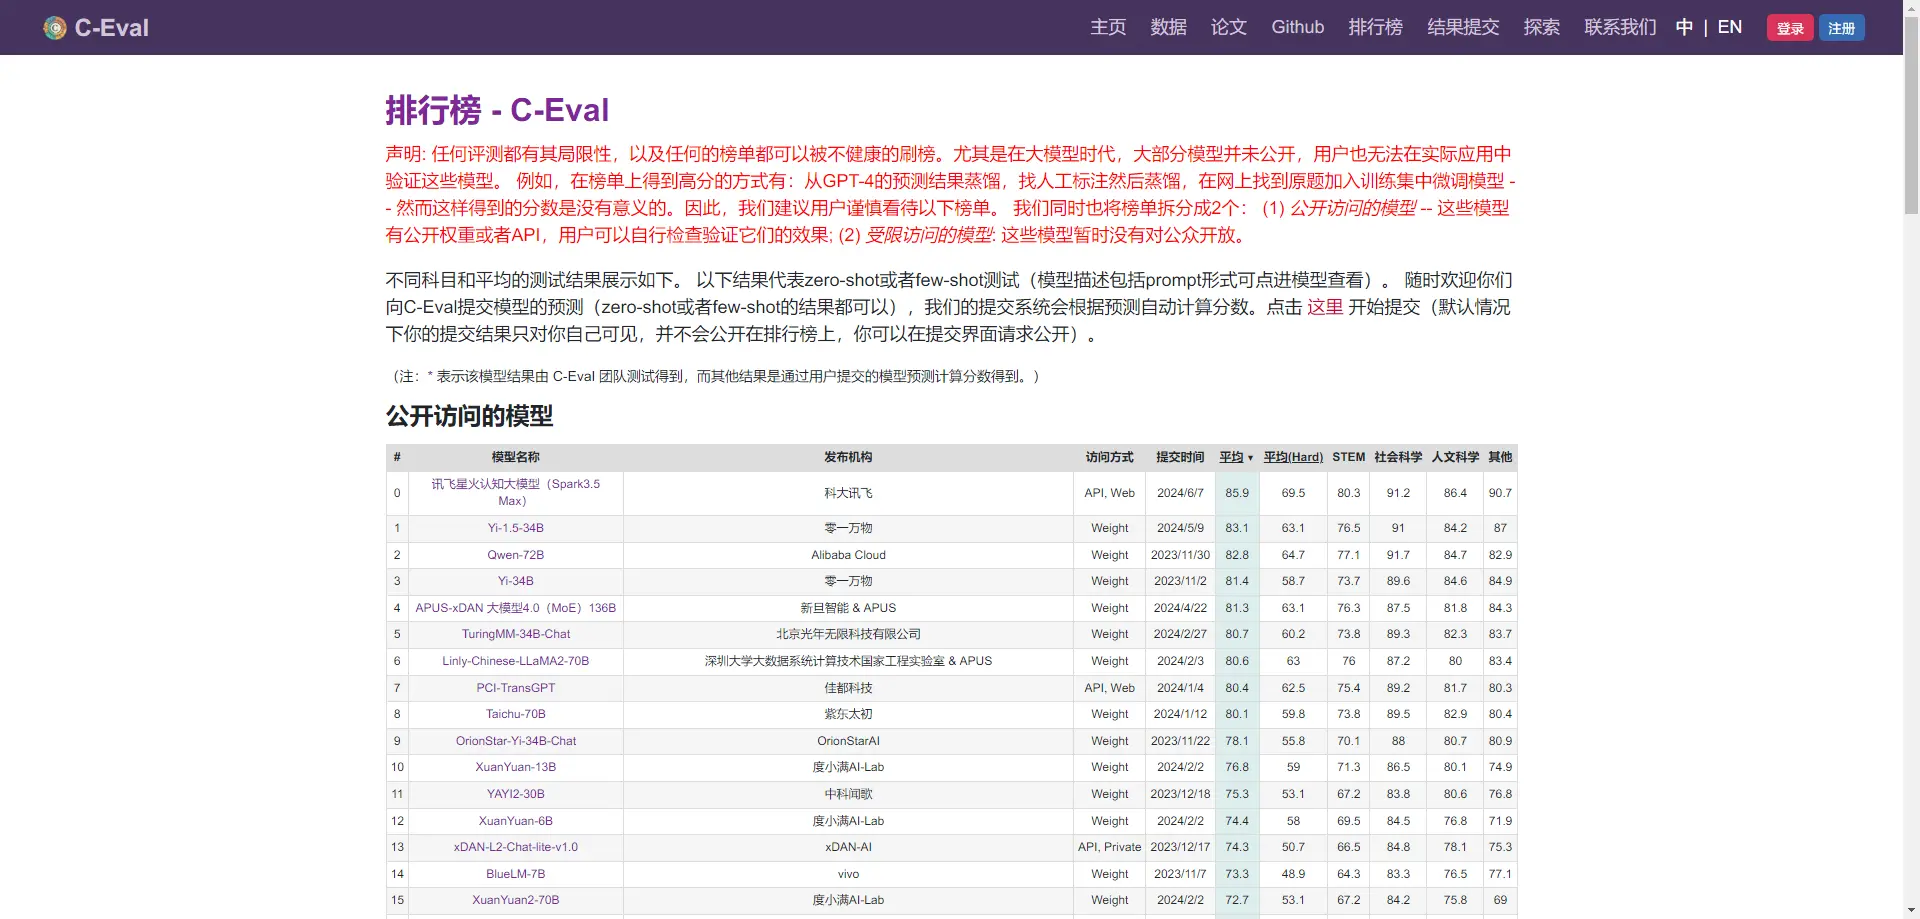The height and width of the screenshot is (919, 1920).
Task: Open the BlueLM-7B model link
Action: click(x=515, y=874)
